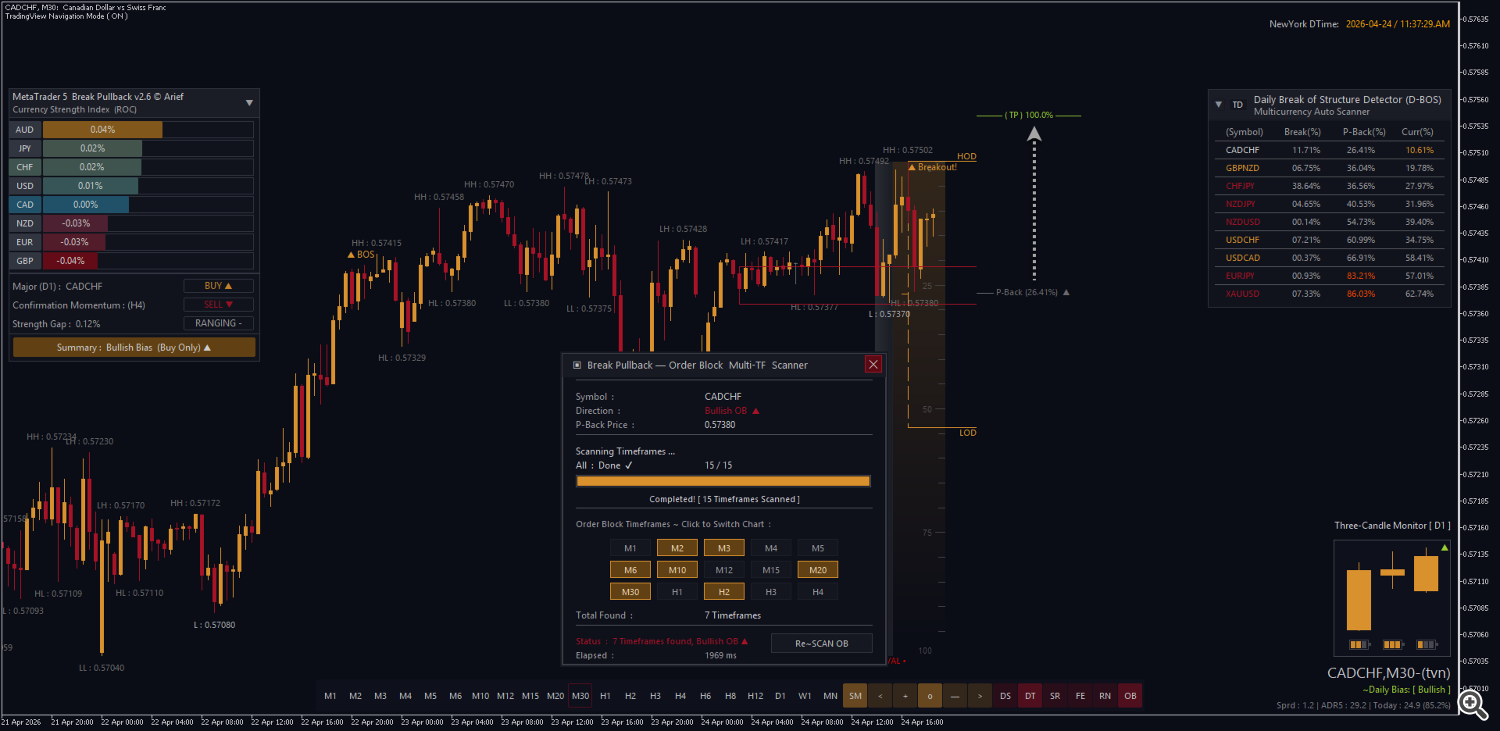Enable the SELL confirmation option
The width and height of the screenshot is (1500, 731).
pyautogui.click(x=218, y=304)
